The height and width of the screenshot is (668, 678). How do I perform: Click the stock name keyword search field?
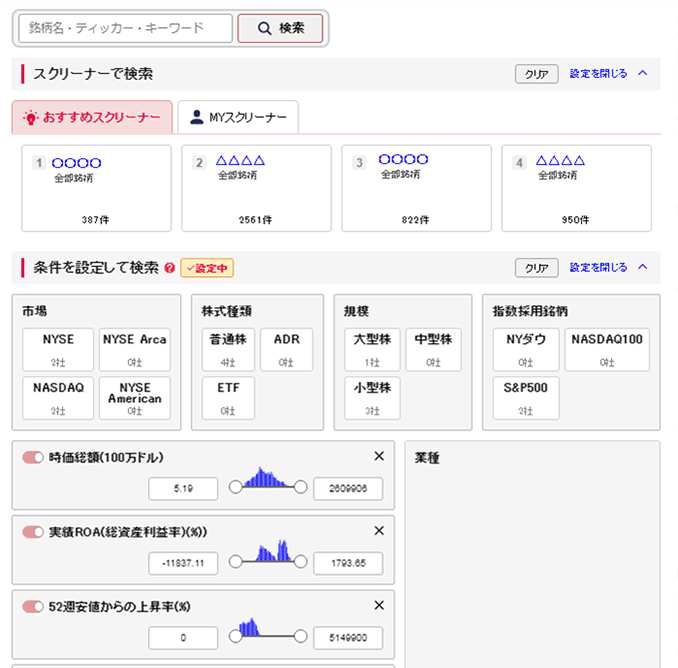click(125, 29)
